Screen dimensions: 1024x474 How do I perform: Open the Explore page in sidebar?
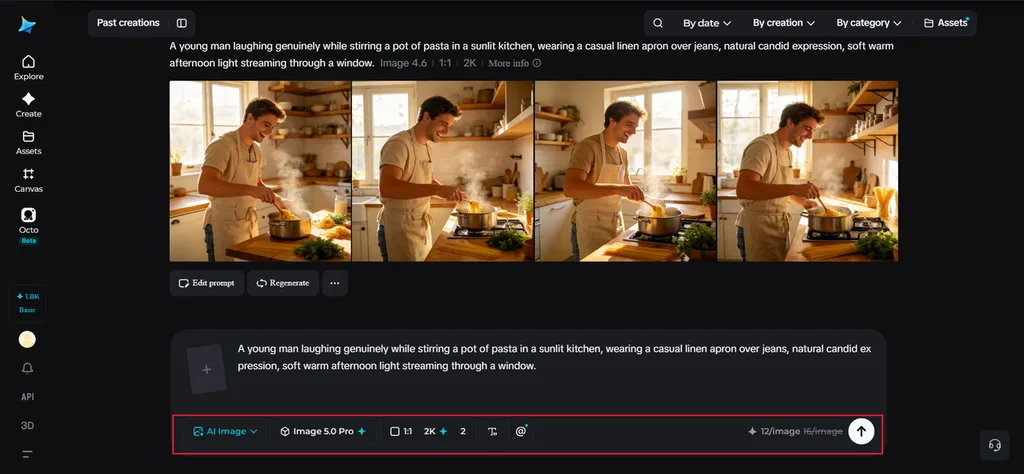[x=28, y=68]
